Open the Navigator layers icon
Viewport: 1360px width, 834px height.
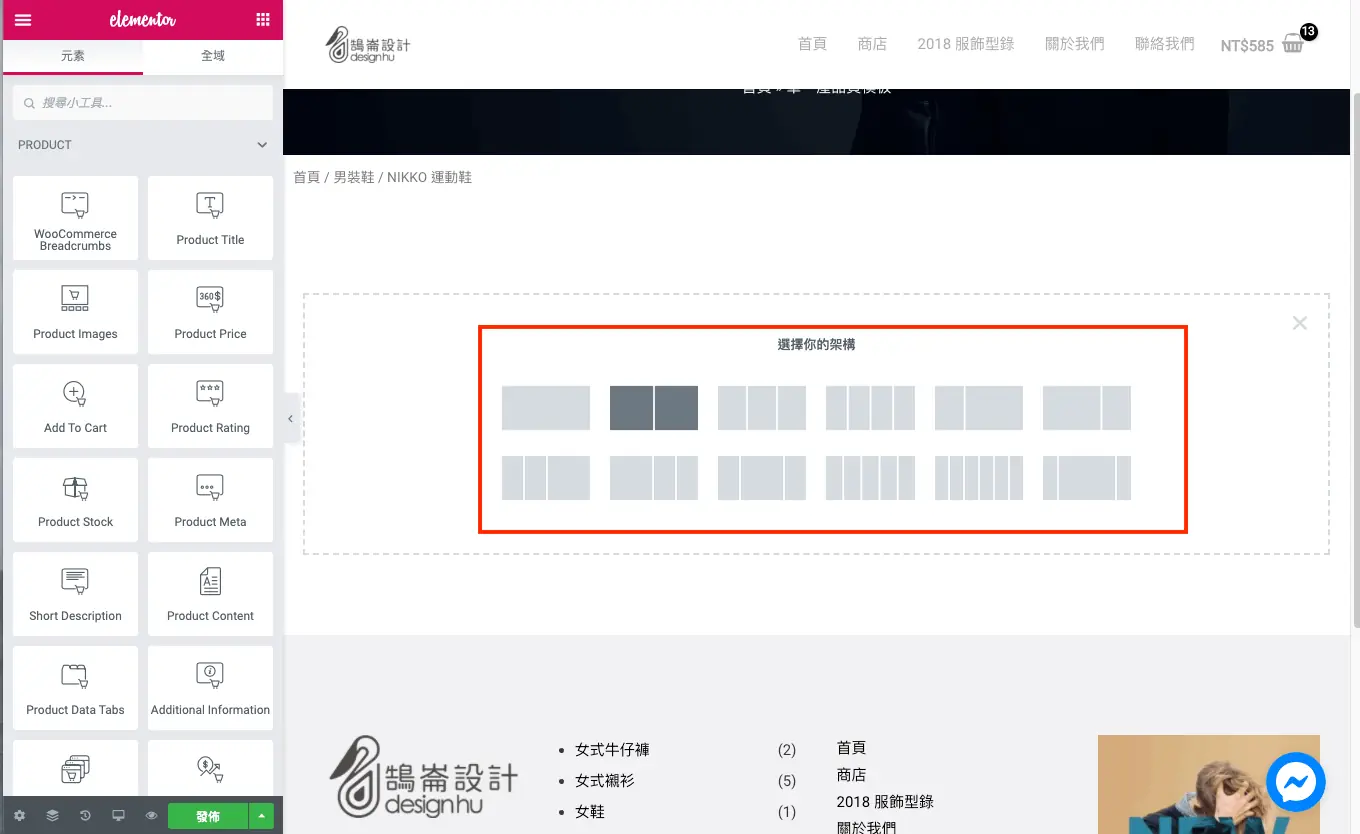52,816
